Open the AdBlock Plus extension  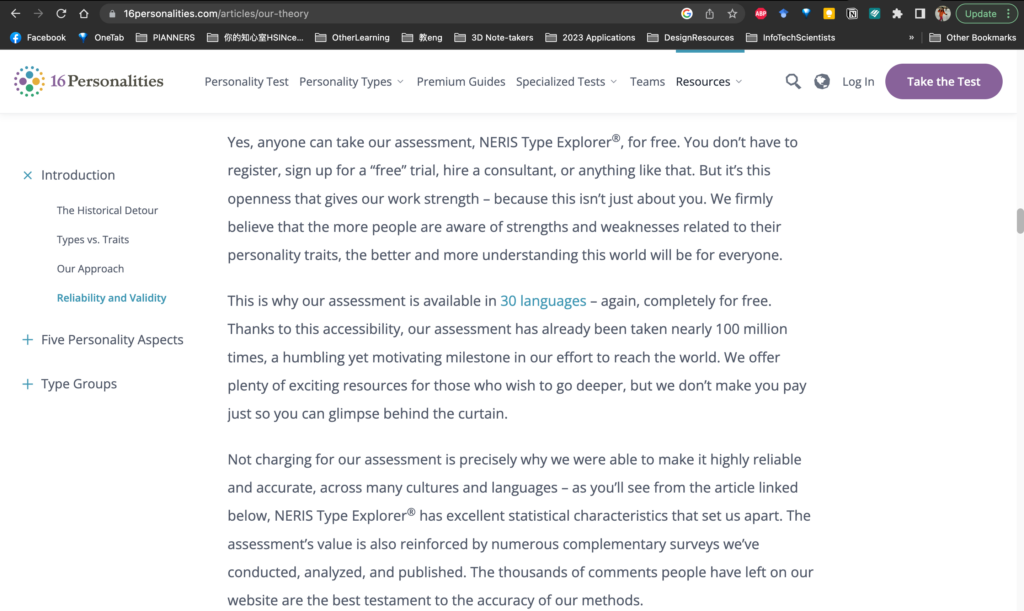(761, 14)
